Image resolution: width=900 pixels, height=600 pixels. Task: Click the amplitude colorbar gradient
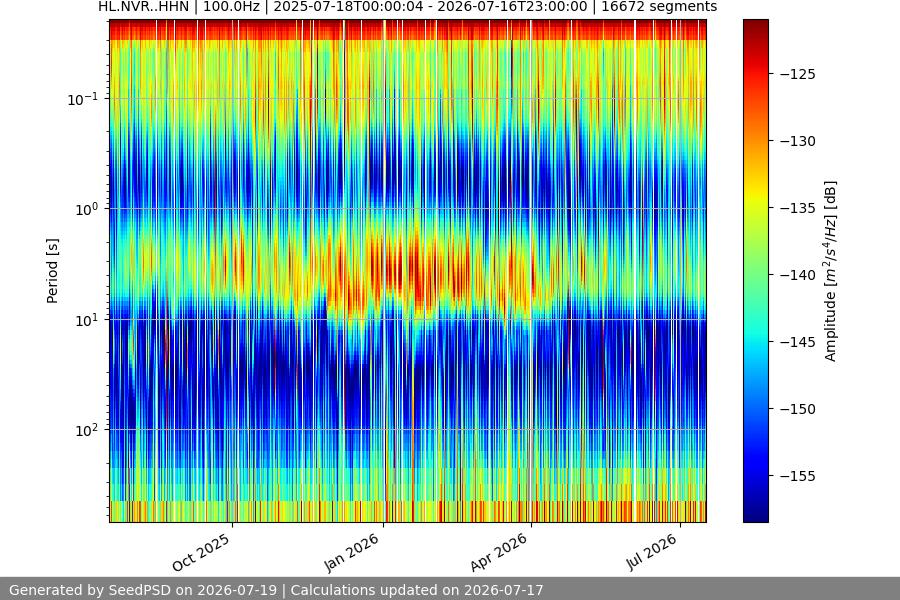coord(755,271)
